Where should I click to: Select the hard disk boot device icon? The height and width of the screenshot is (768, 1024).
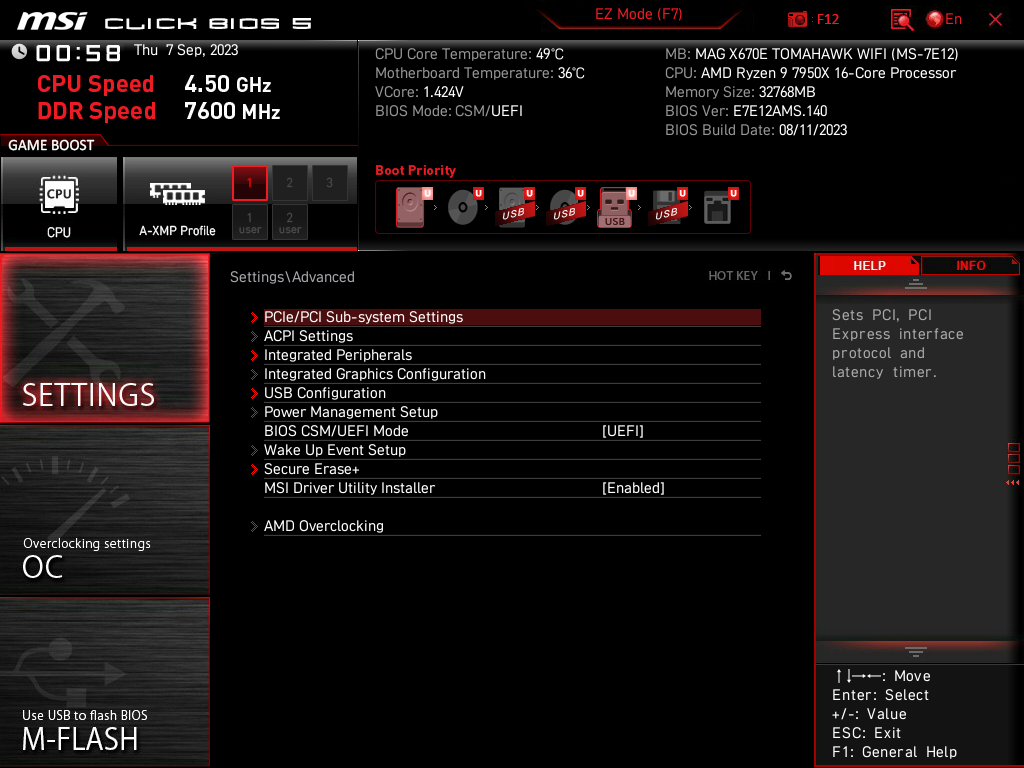(x=412, y=207)
